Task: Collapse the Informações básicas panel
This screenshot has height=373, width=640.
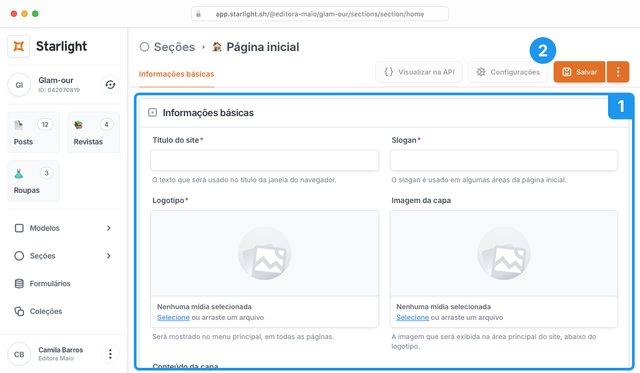Action: [x=152, y=113]
